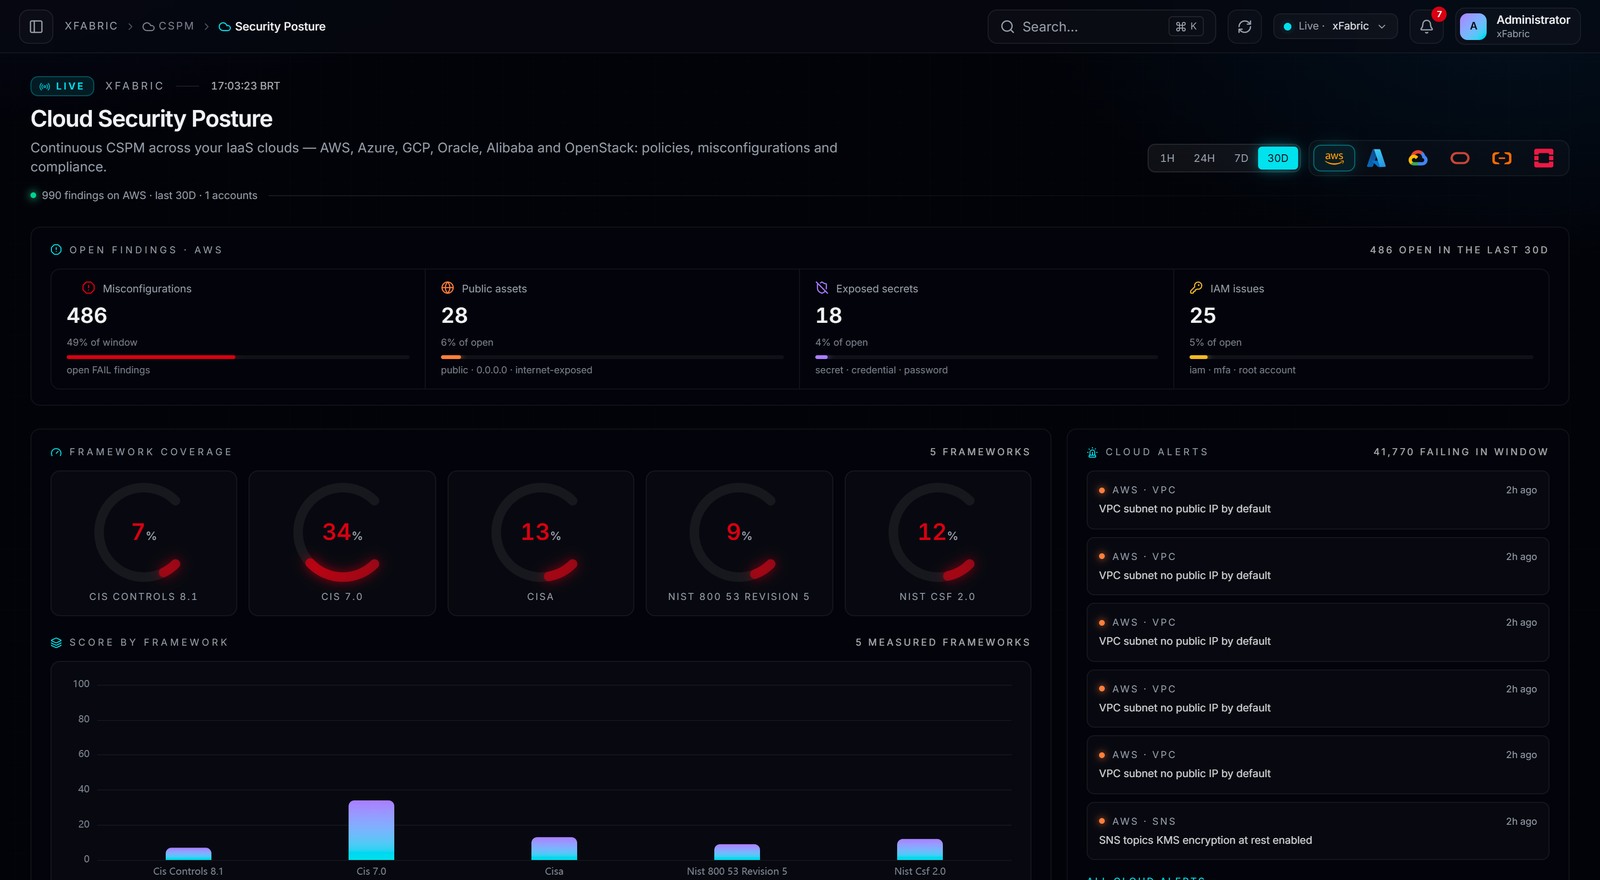Click the IAM issues yellow progress bar
The image size is (1600, 880).
point(1199,357)
